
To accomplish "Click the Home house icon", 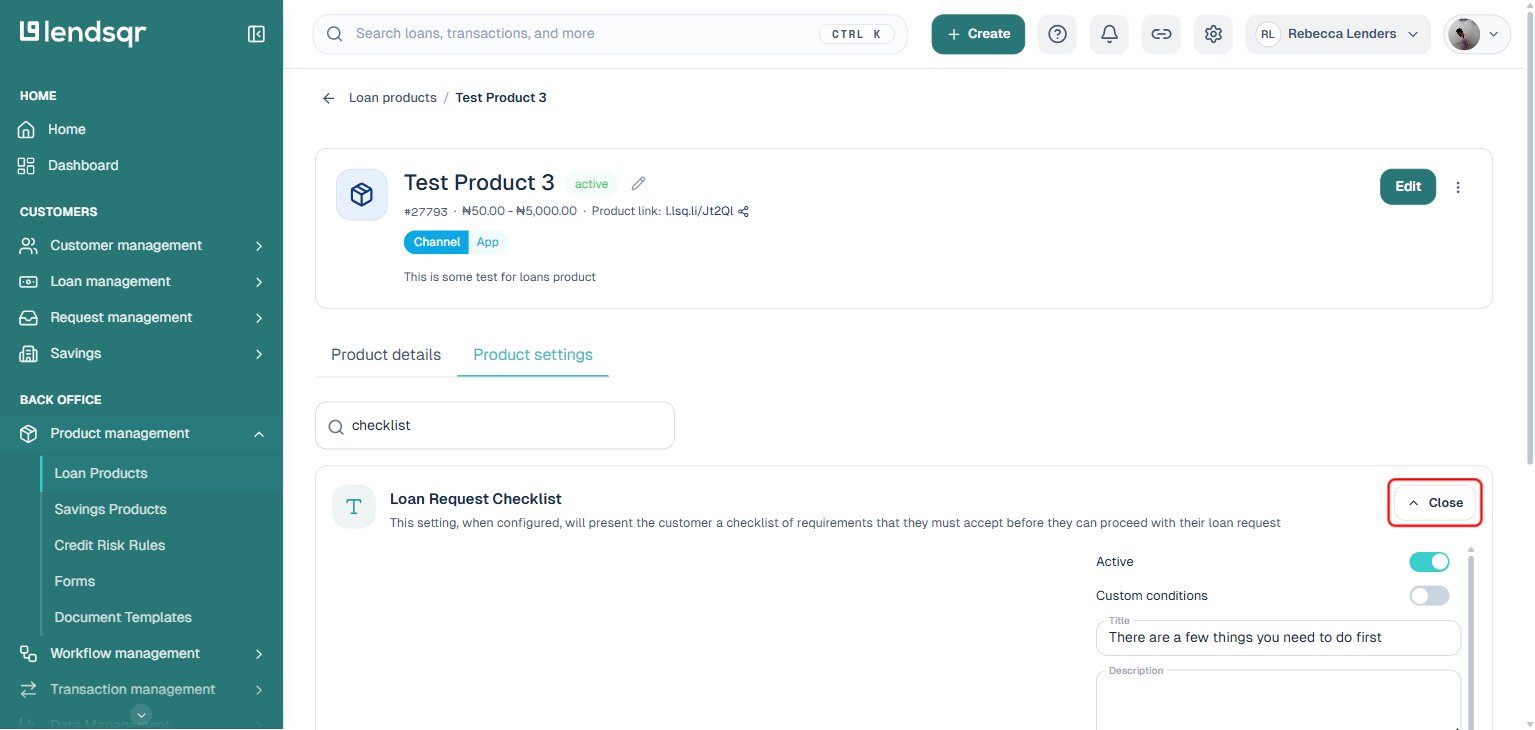I will pos(27,129).
